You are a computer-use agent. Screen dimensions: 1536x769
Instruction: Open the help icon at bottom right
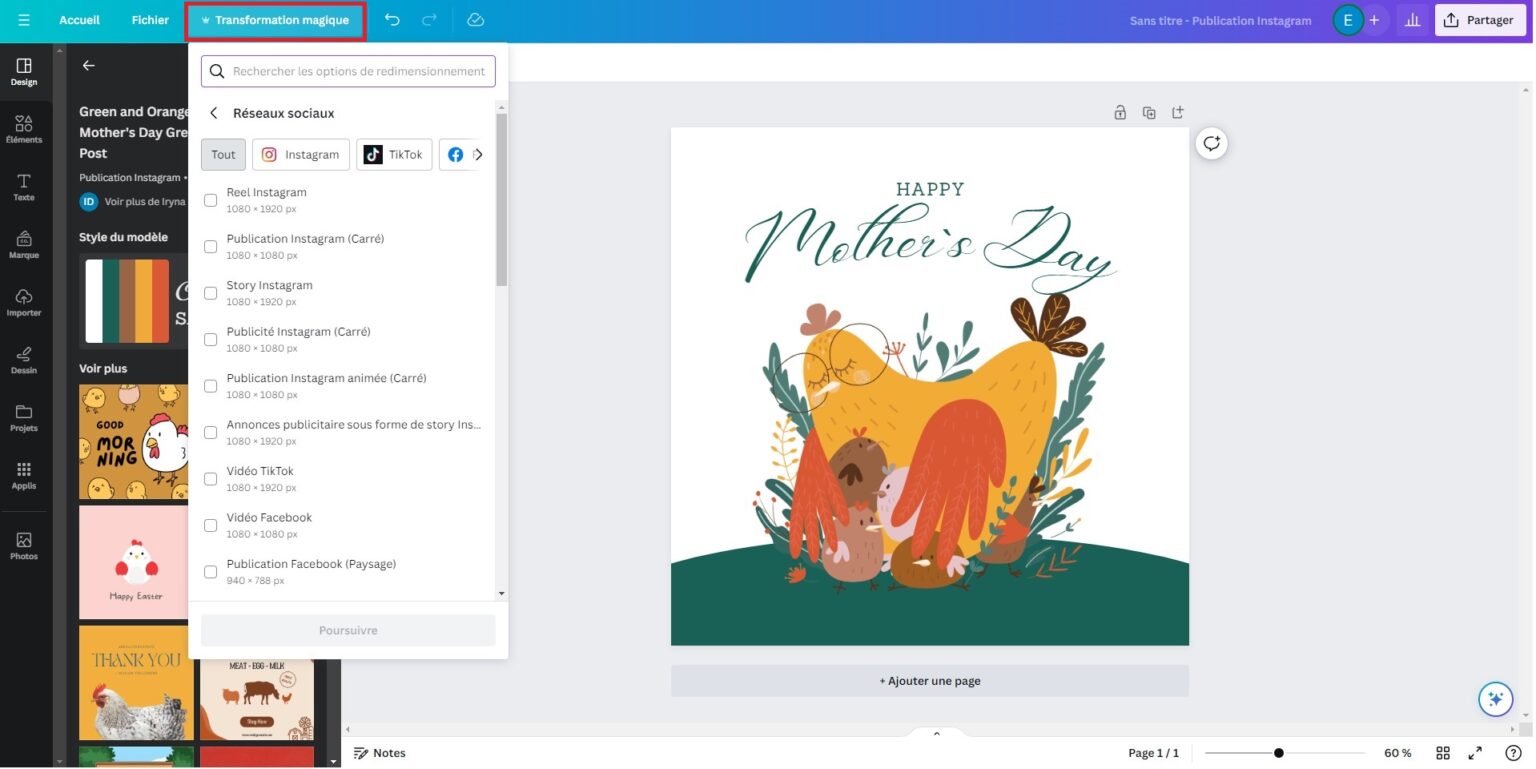coord(1513,753)
